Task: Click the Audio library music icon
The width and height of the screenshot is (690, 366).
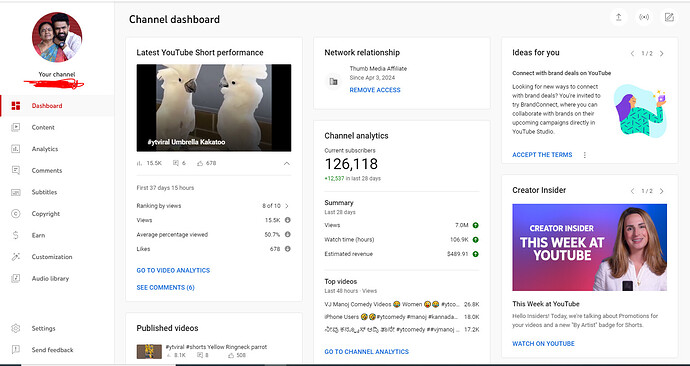Action: (x=16, y=278)
